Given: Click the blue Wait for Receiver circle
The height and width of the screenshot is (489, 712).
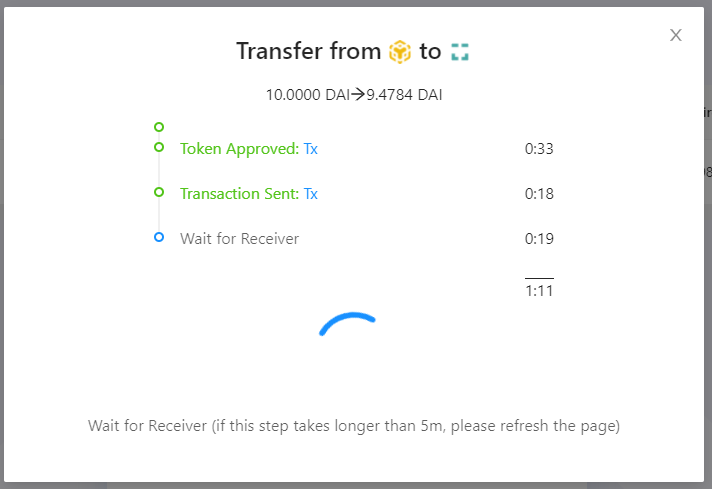Looking at the screenshot, I should click(159, 237).
